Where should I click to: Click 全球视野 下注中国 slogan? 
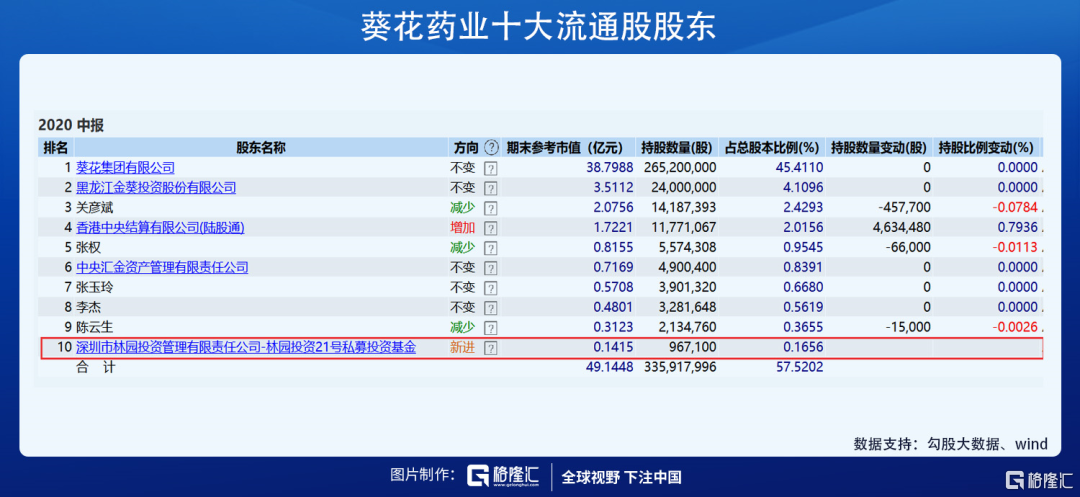coord(621,476)
